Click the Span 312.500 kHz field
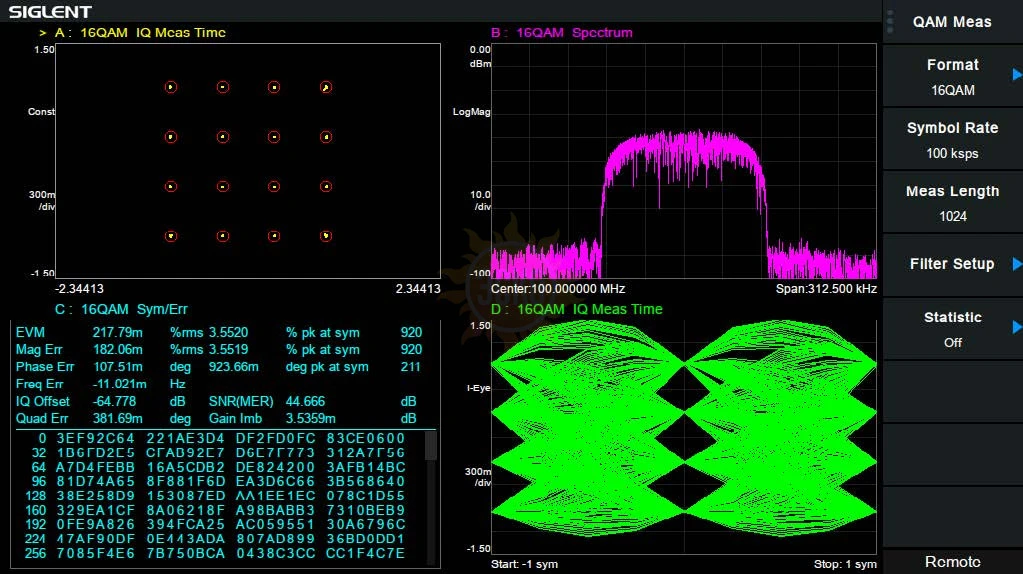 coord(826,289)
